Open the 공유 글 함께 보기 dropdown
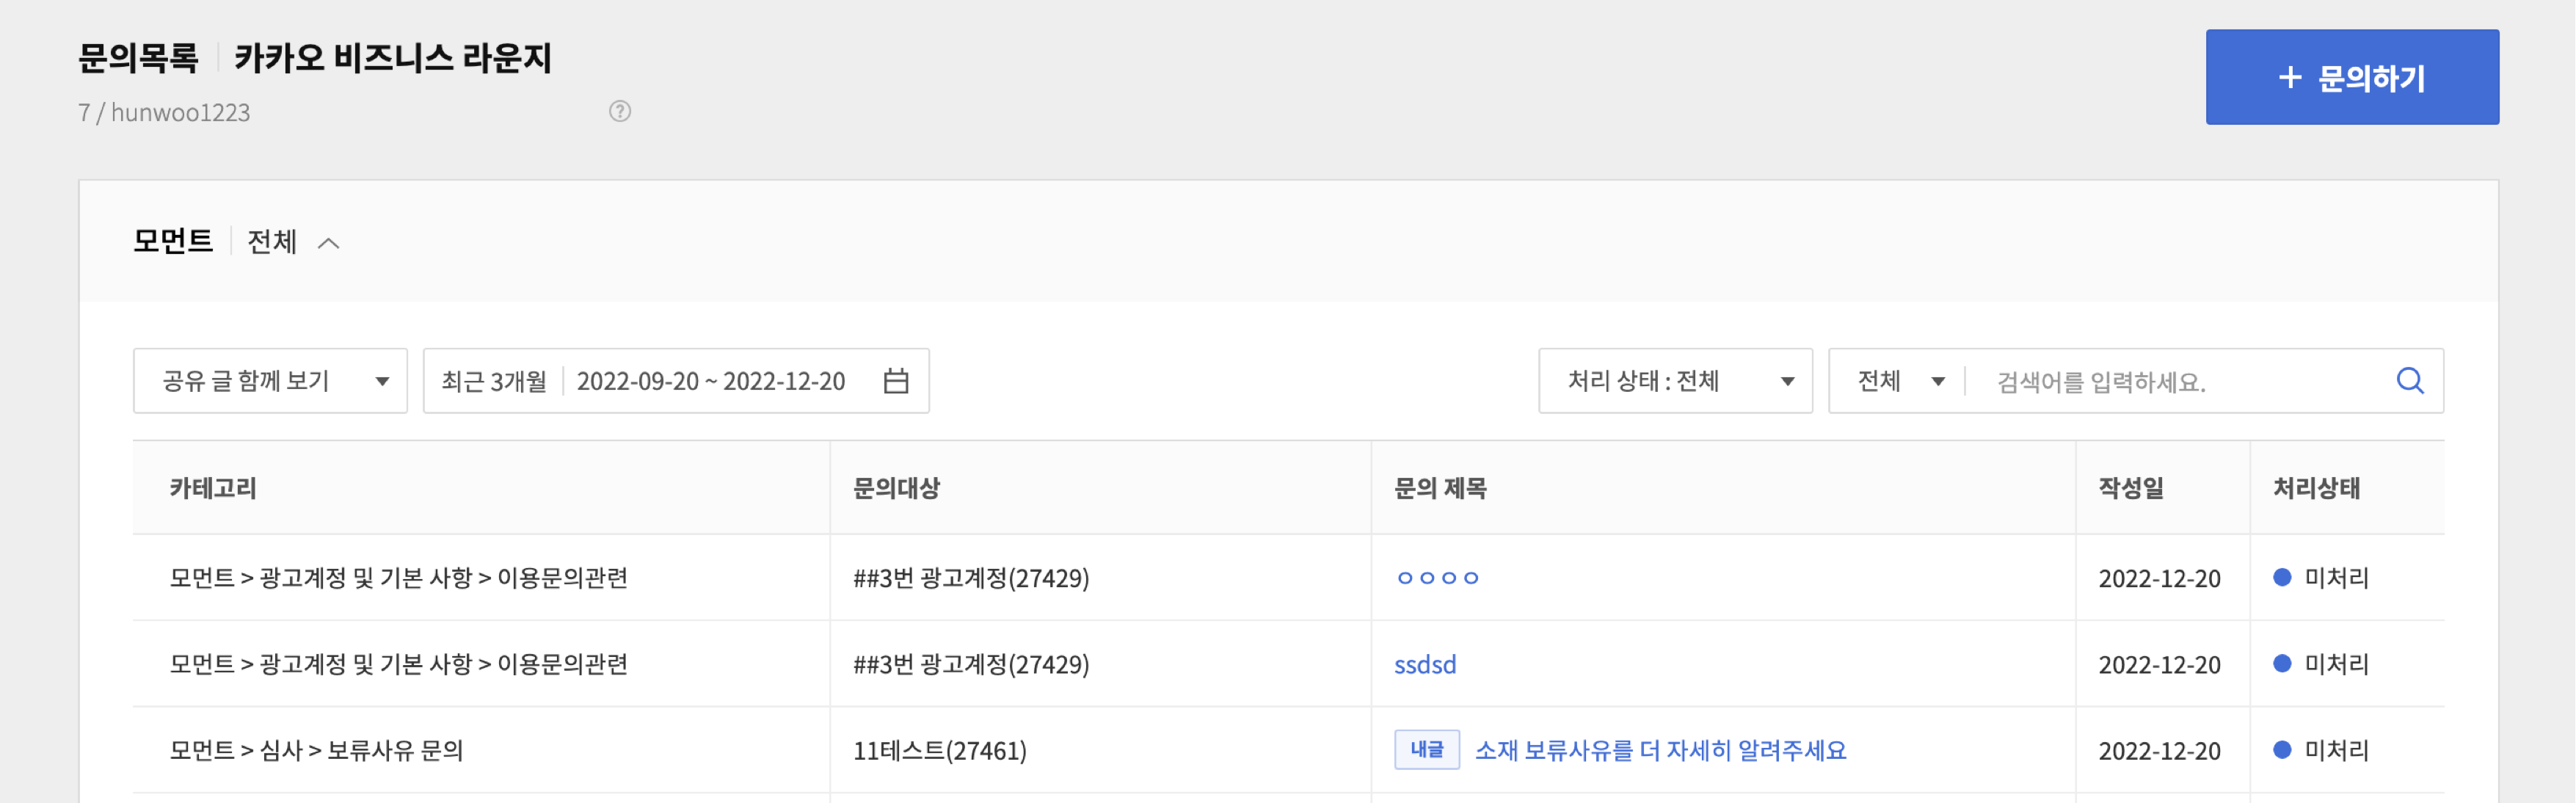2576x803 pixels. 270,381
